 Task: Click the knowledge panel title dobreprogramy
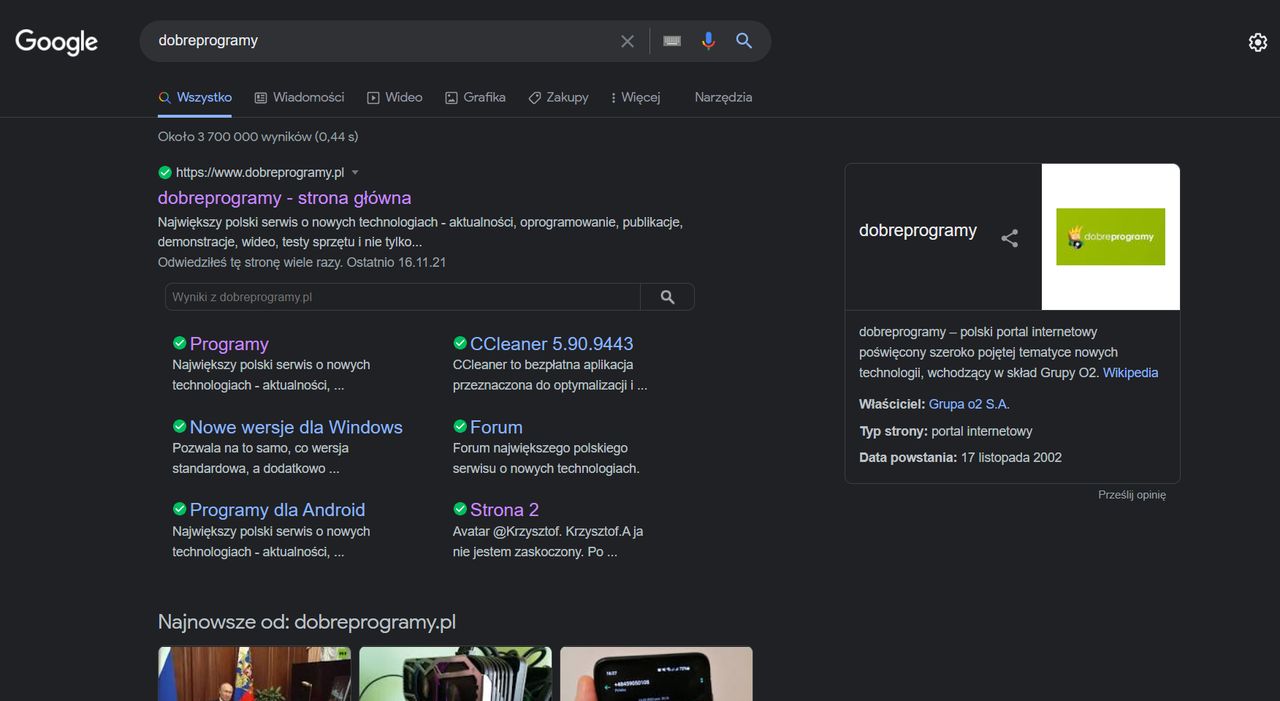click(x=918, y=230)
